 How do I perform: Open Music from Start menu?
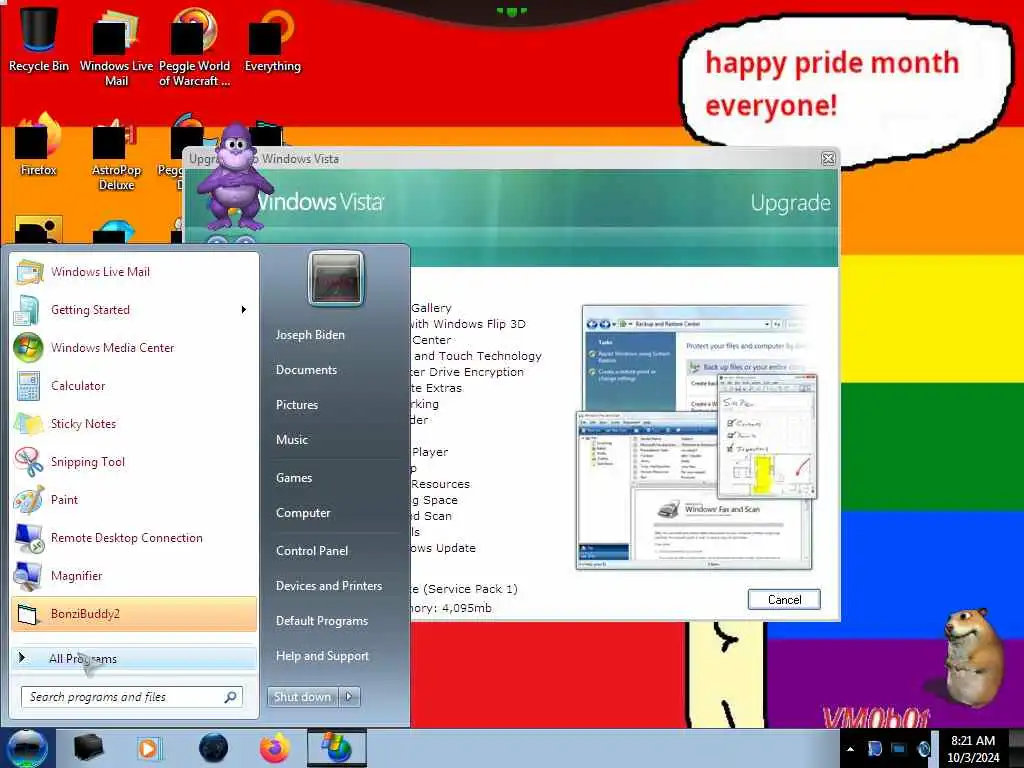tap(292, 440)
